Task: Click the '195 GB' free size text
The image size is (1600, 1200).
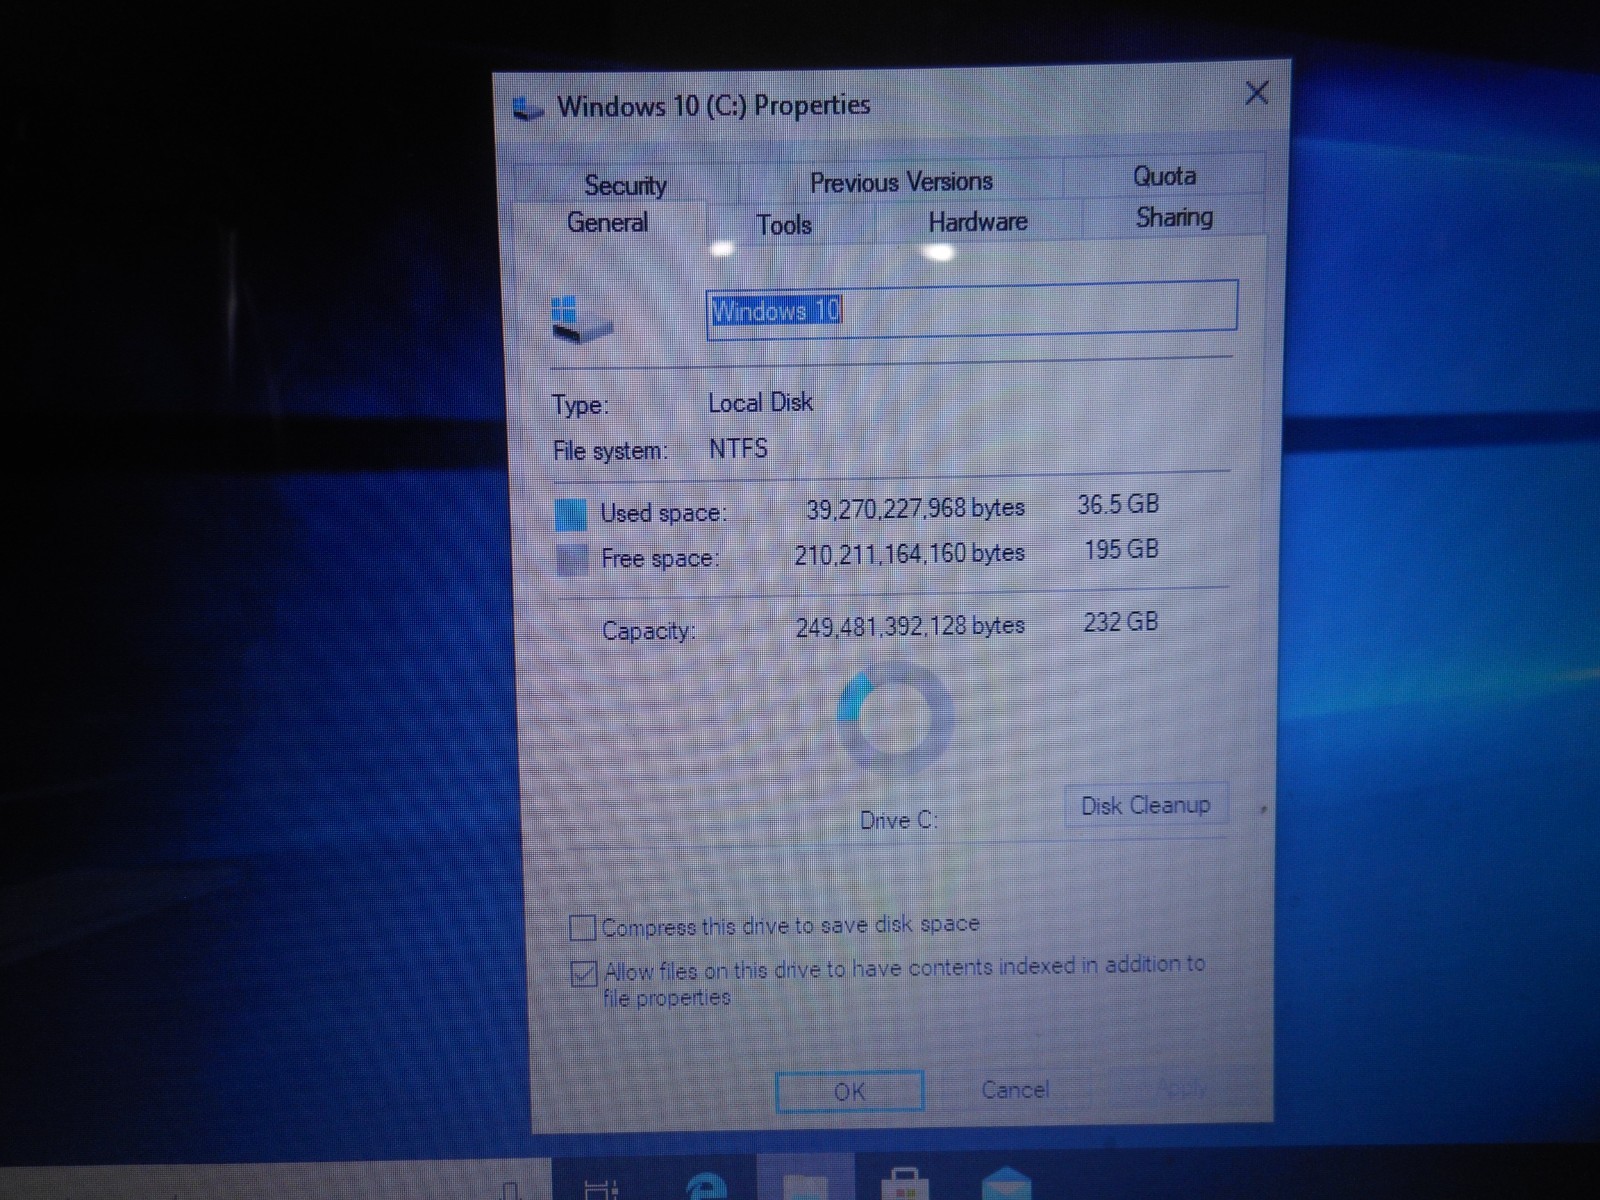Action: pos(1121,549)
